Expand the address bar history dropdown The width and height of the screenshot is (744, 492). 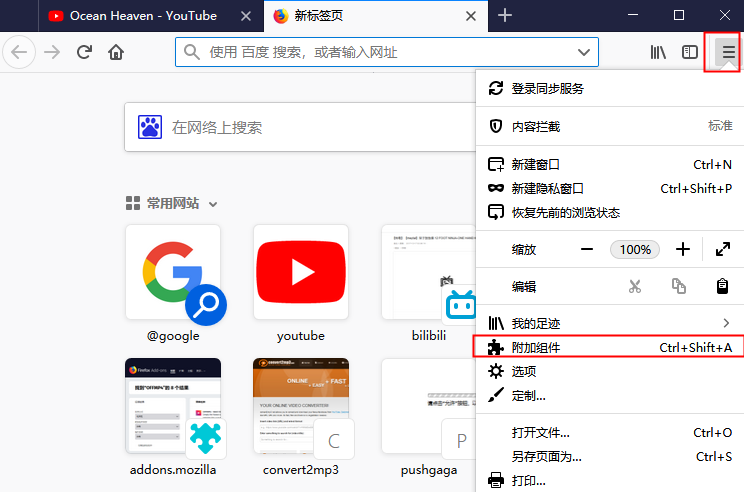[x=584, y=52]
